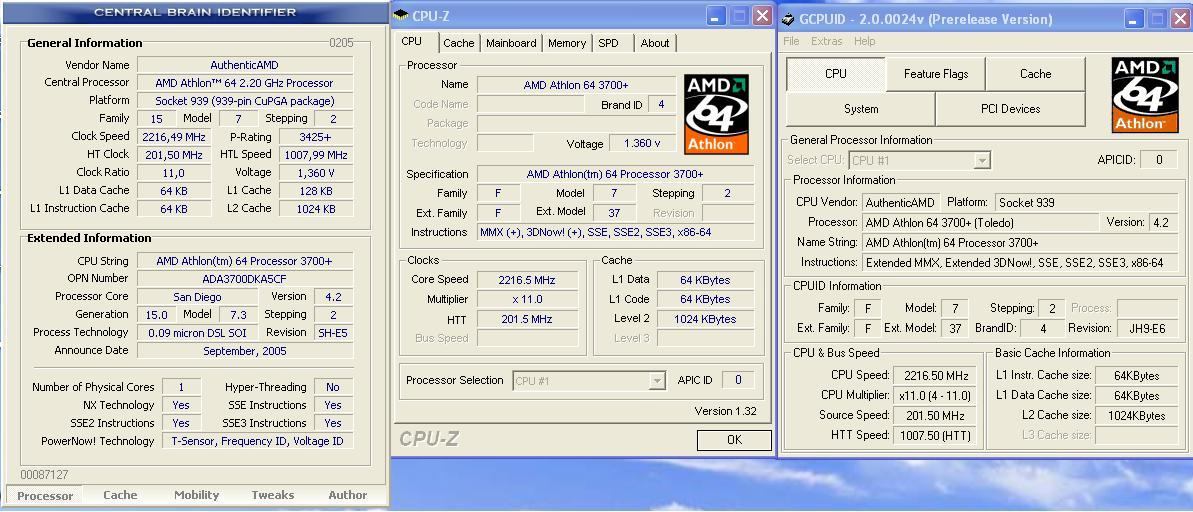This screenshot has width=1193, height=512.
Task: Click OK button in CPU-Z
Action: point(734,440)
